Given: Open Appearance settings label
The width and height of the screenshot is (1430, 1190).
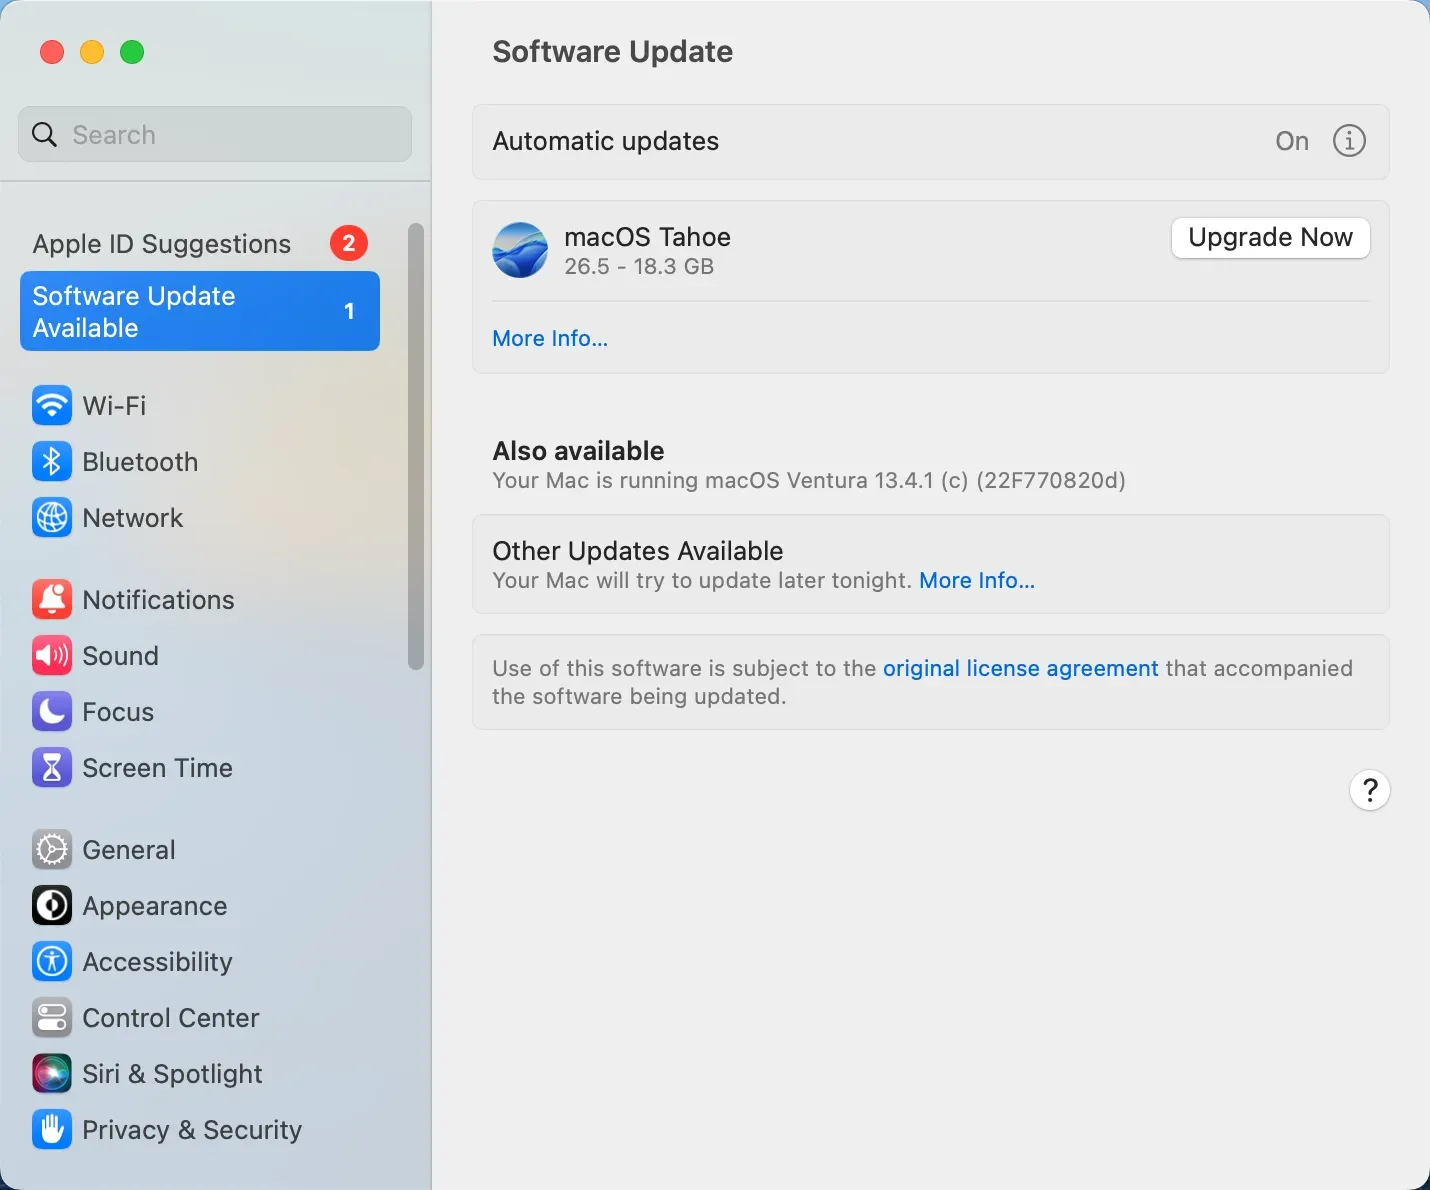Looking at the screenshot, I should tap(155, 906).
